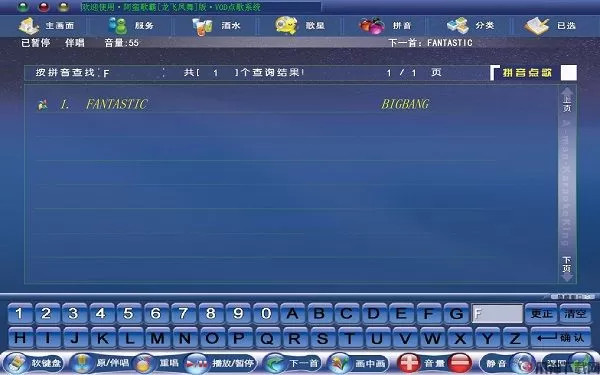Viewport: 600px width, 375px height.
Task: Tap the 1 key on the on-screen keyboard
Action: point(19,314)
